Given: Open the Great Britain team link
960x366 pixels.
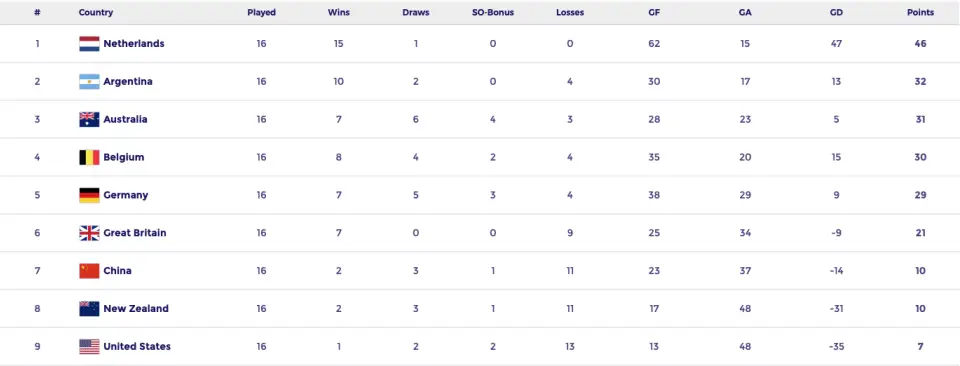Looking at the screenshot, I should coord(135,233).
